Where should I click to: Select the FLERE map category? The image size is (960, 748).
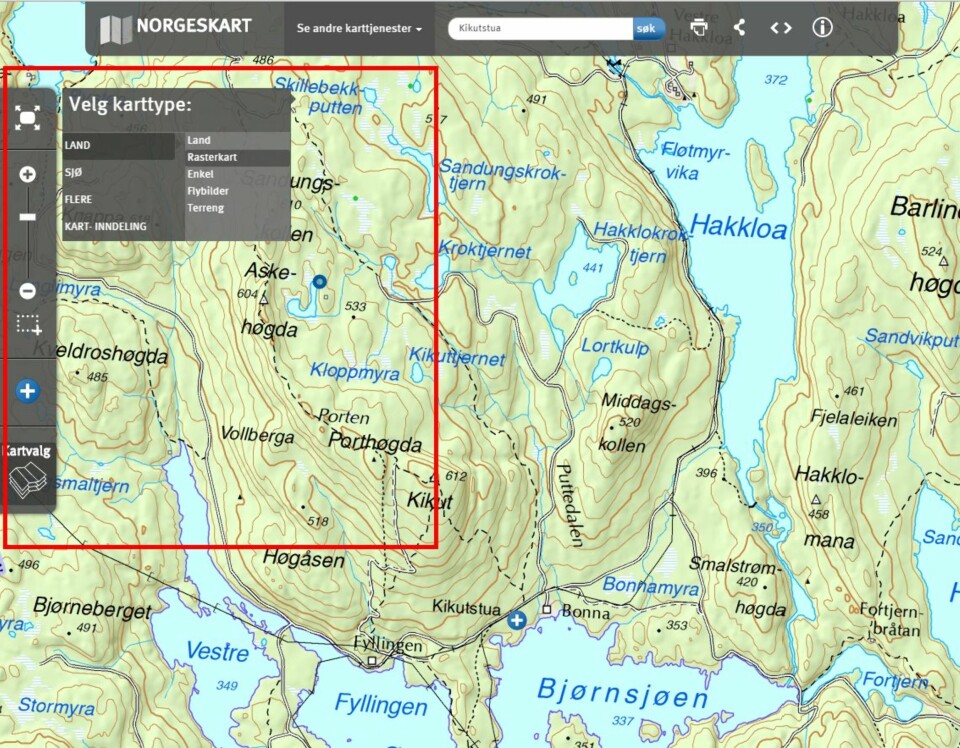(79, 199)
